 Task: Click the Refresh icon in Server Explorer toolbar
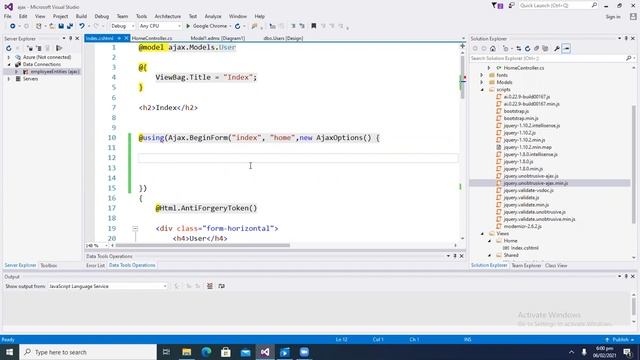[x=9, y=48]
